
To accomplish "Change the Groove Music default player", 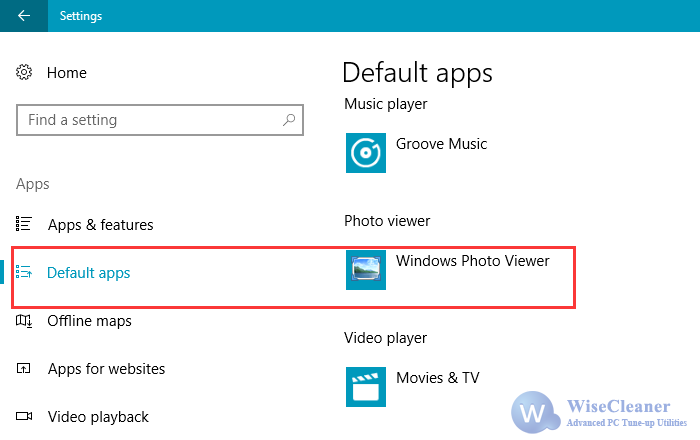I will tap(441, 144).
